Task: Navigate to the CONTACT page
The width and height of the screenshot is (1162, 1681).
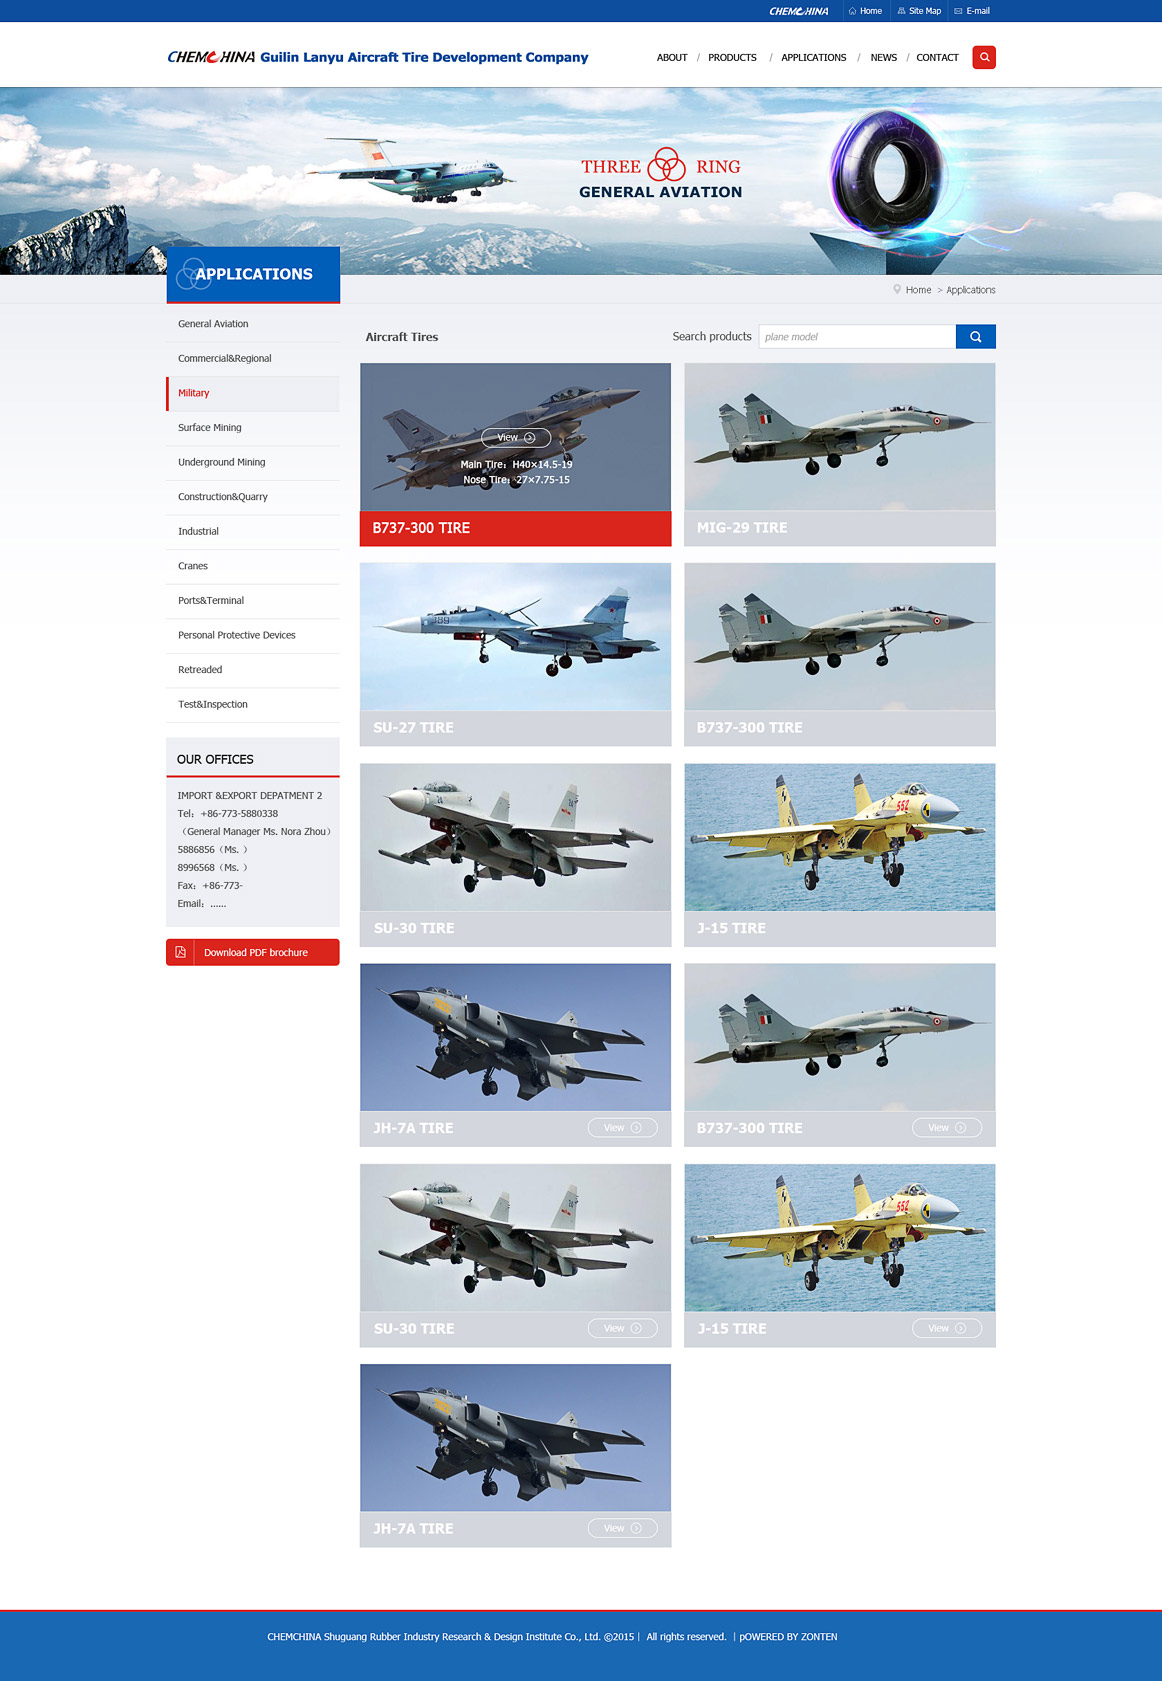Action: (x=938, y=58)
